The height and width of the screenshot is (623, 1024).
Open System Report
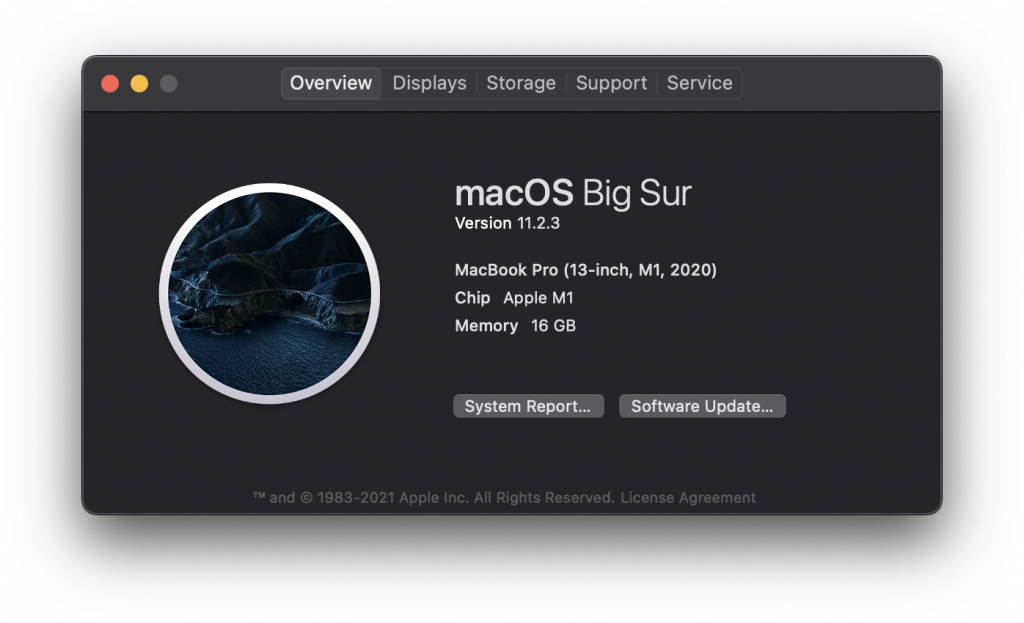point(528,406)
